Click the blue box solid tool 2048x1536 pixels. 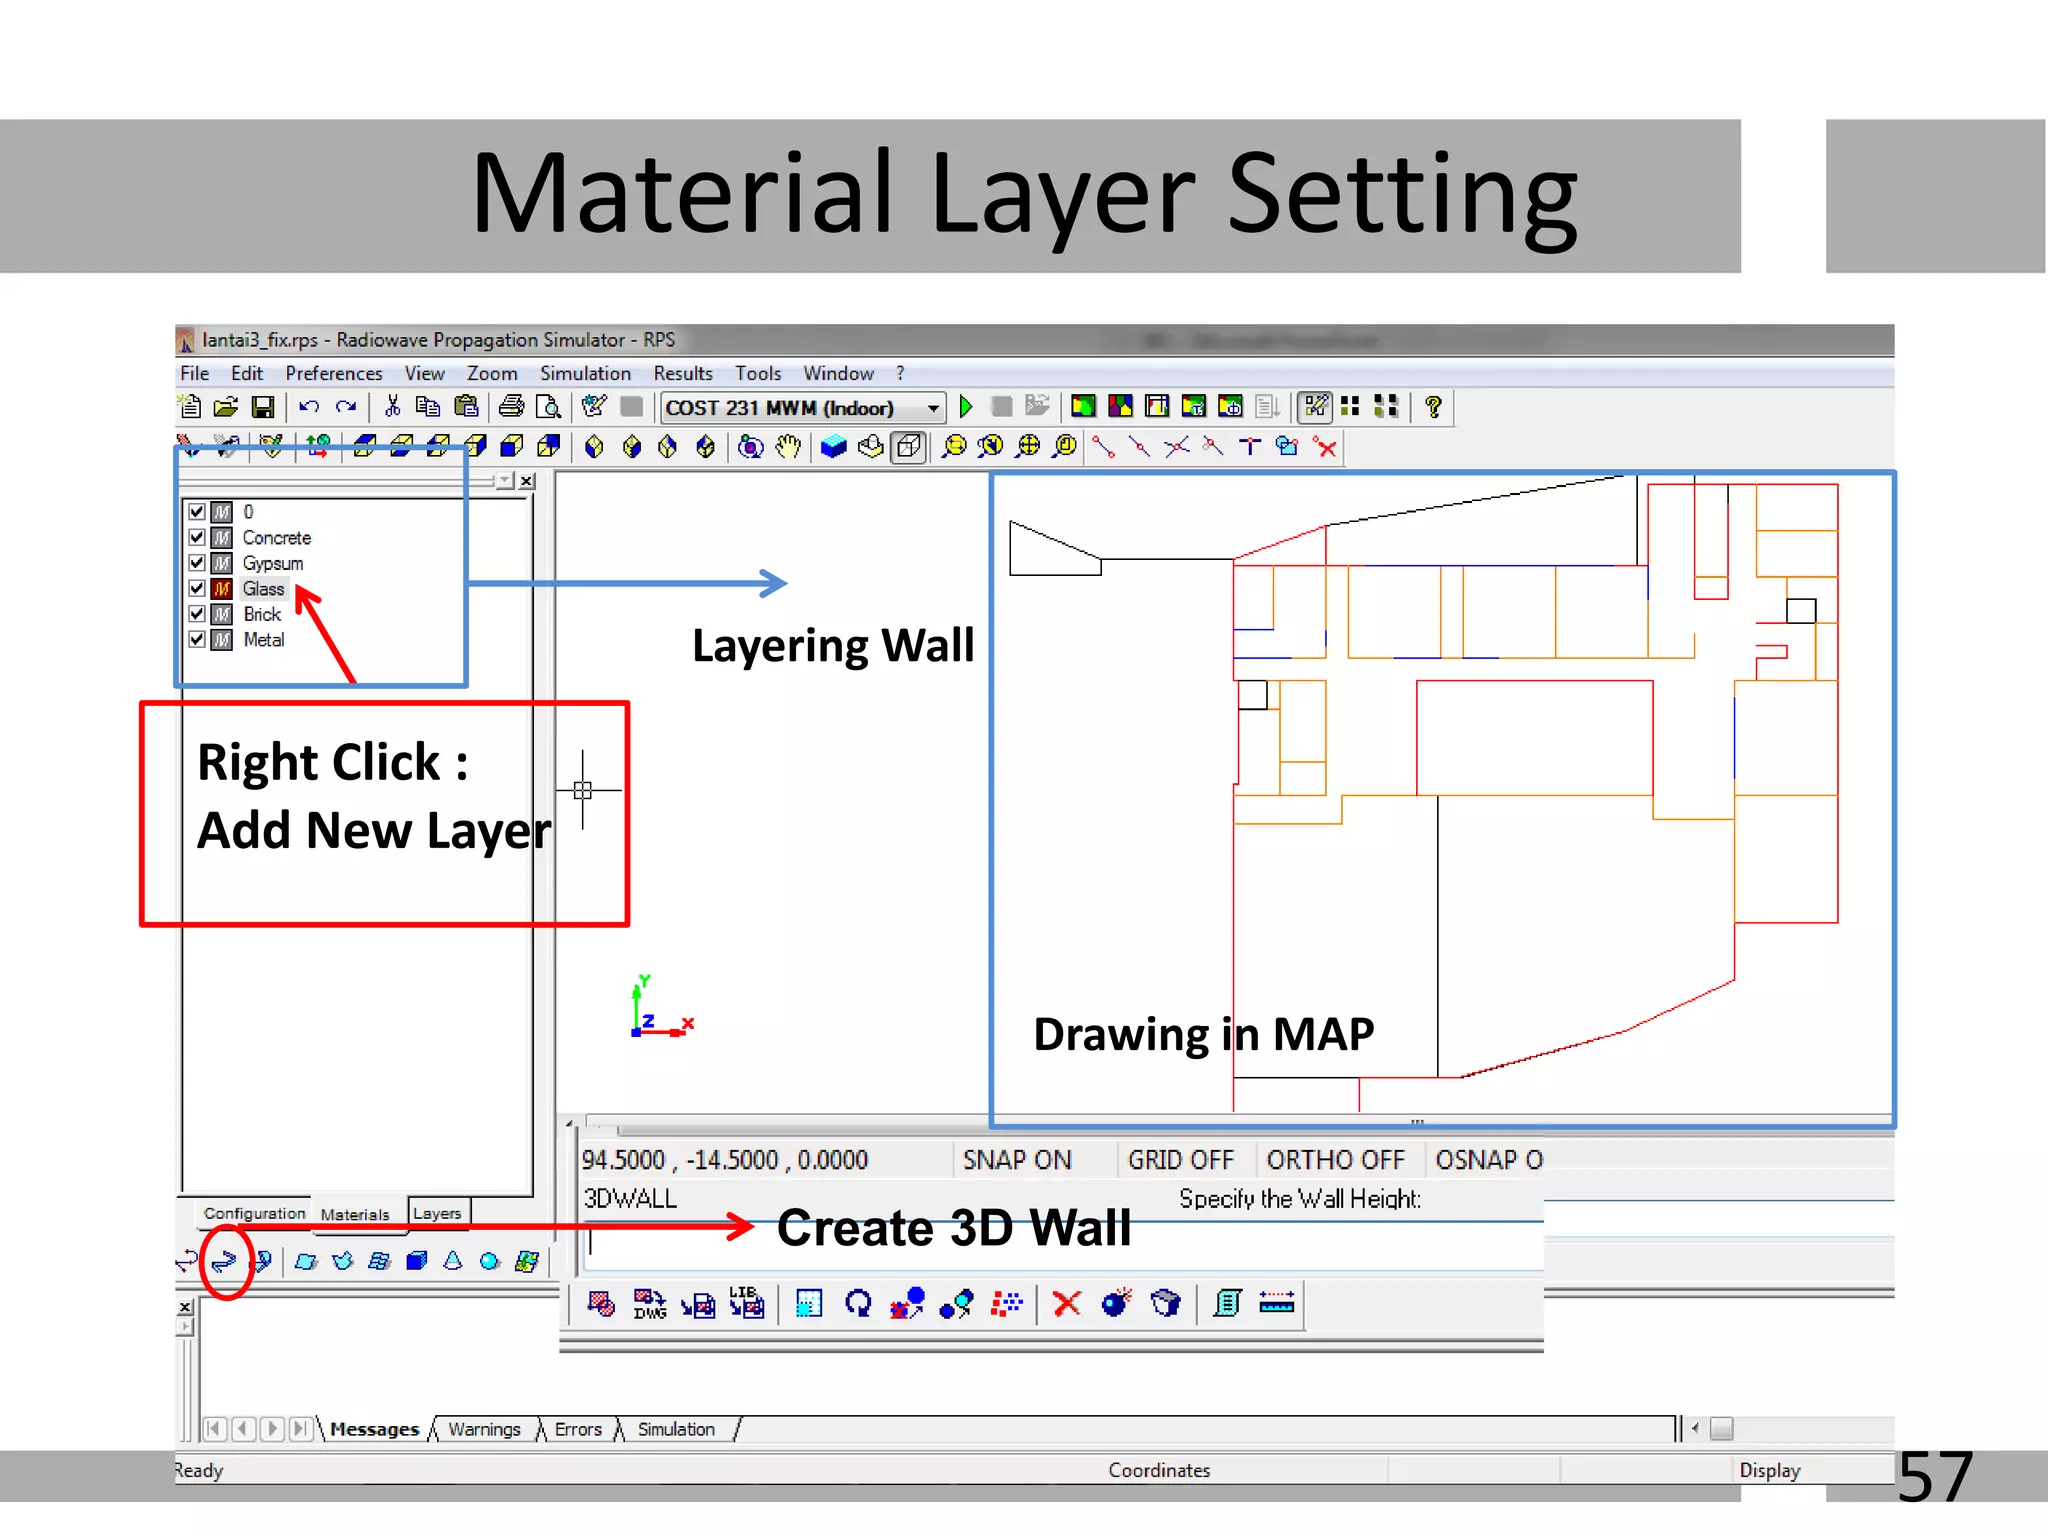(417, 1262)
